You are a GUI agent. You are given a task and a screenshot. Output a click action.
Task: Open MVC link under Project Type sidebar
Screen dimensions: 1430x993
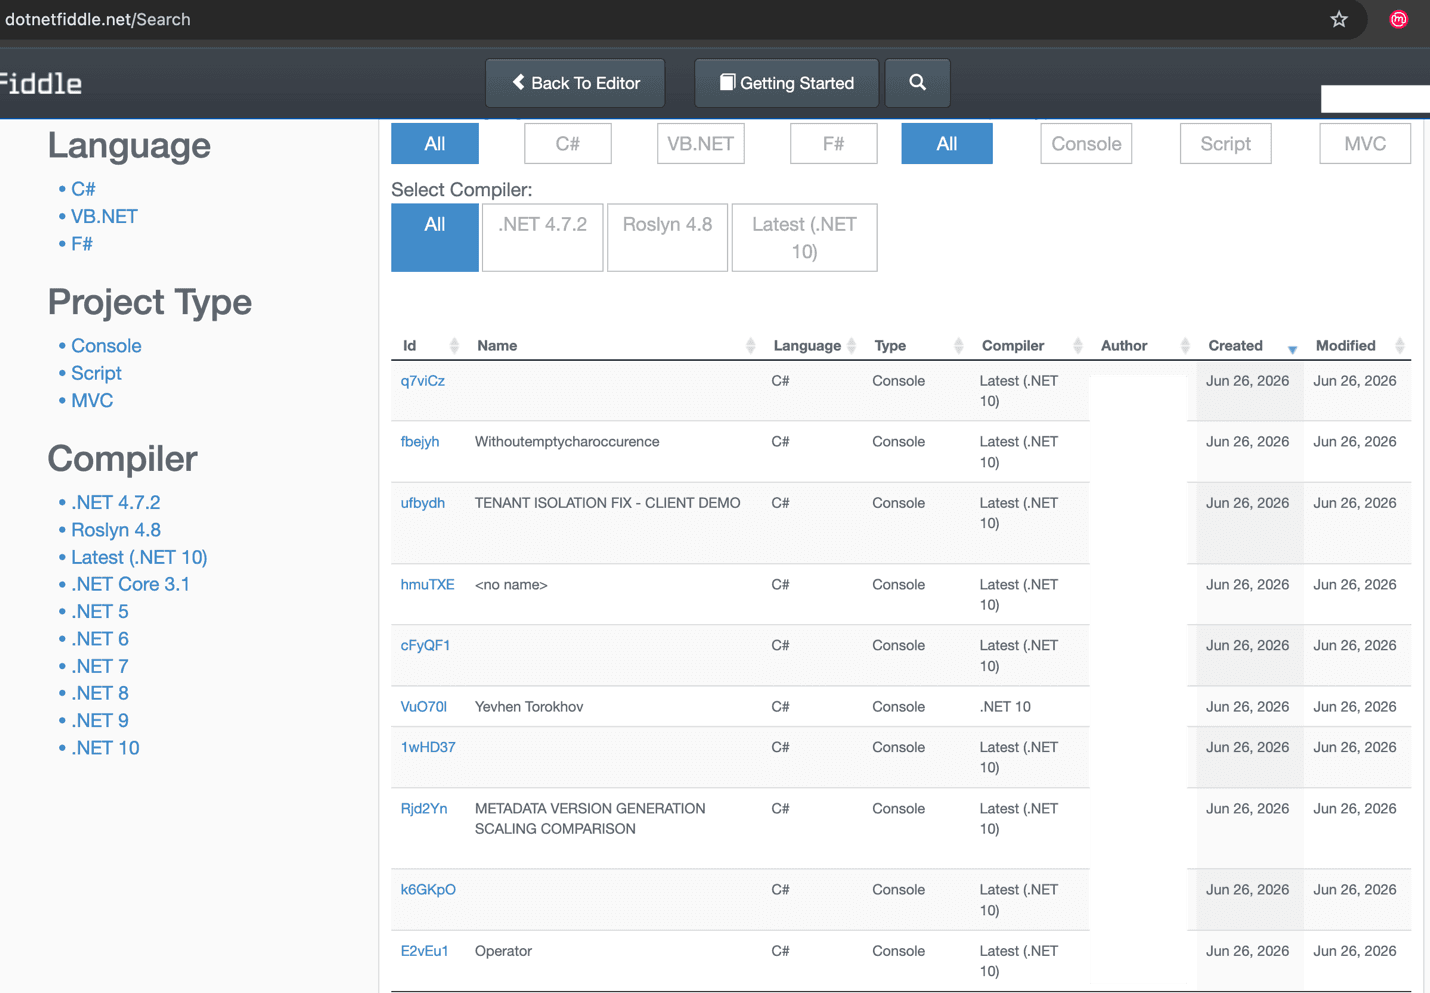point(92,400)
